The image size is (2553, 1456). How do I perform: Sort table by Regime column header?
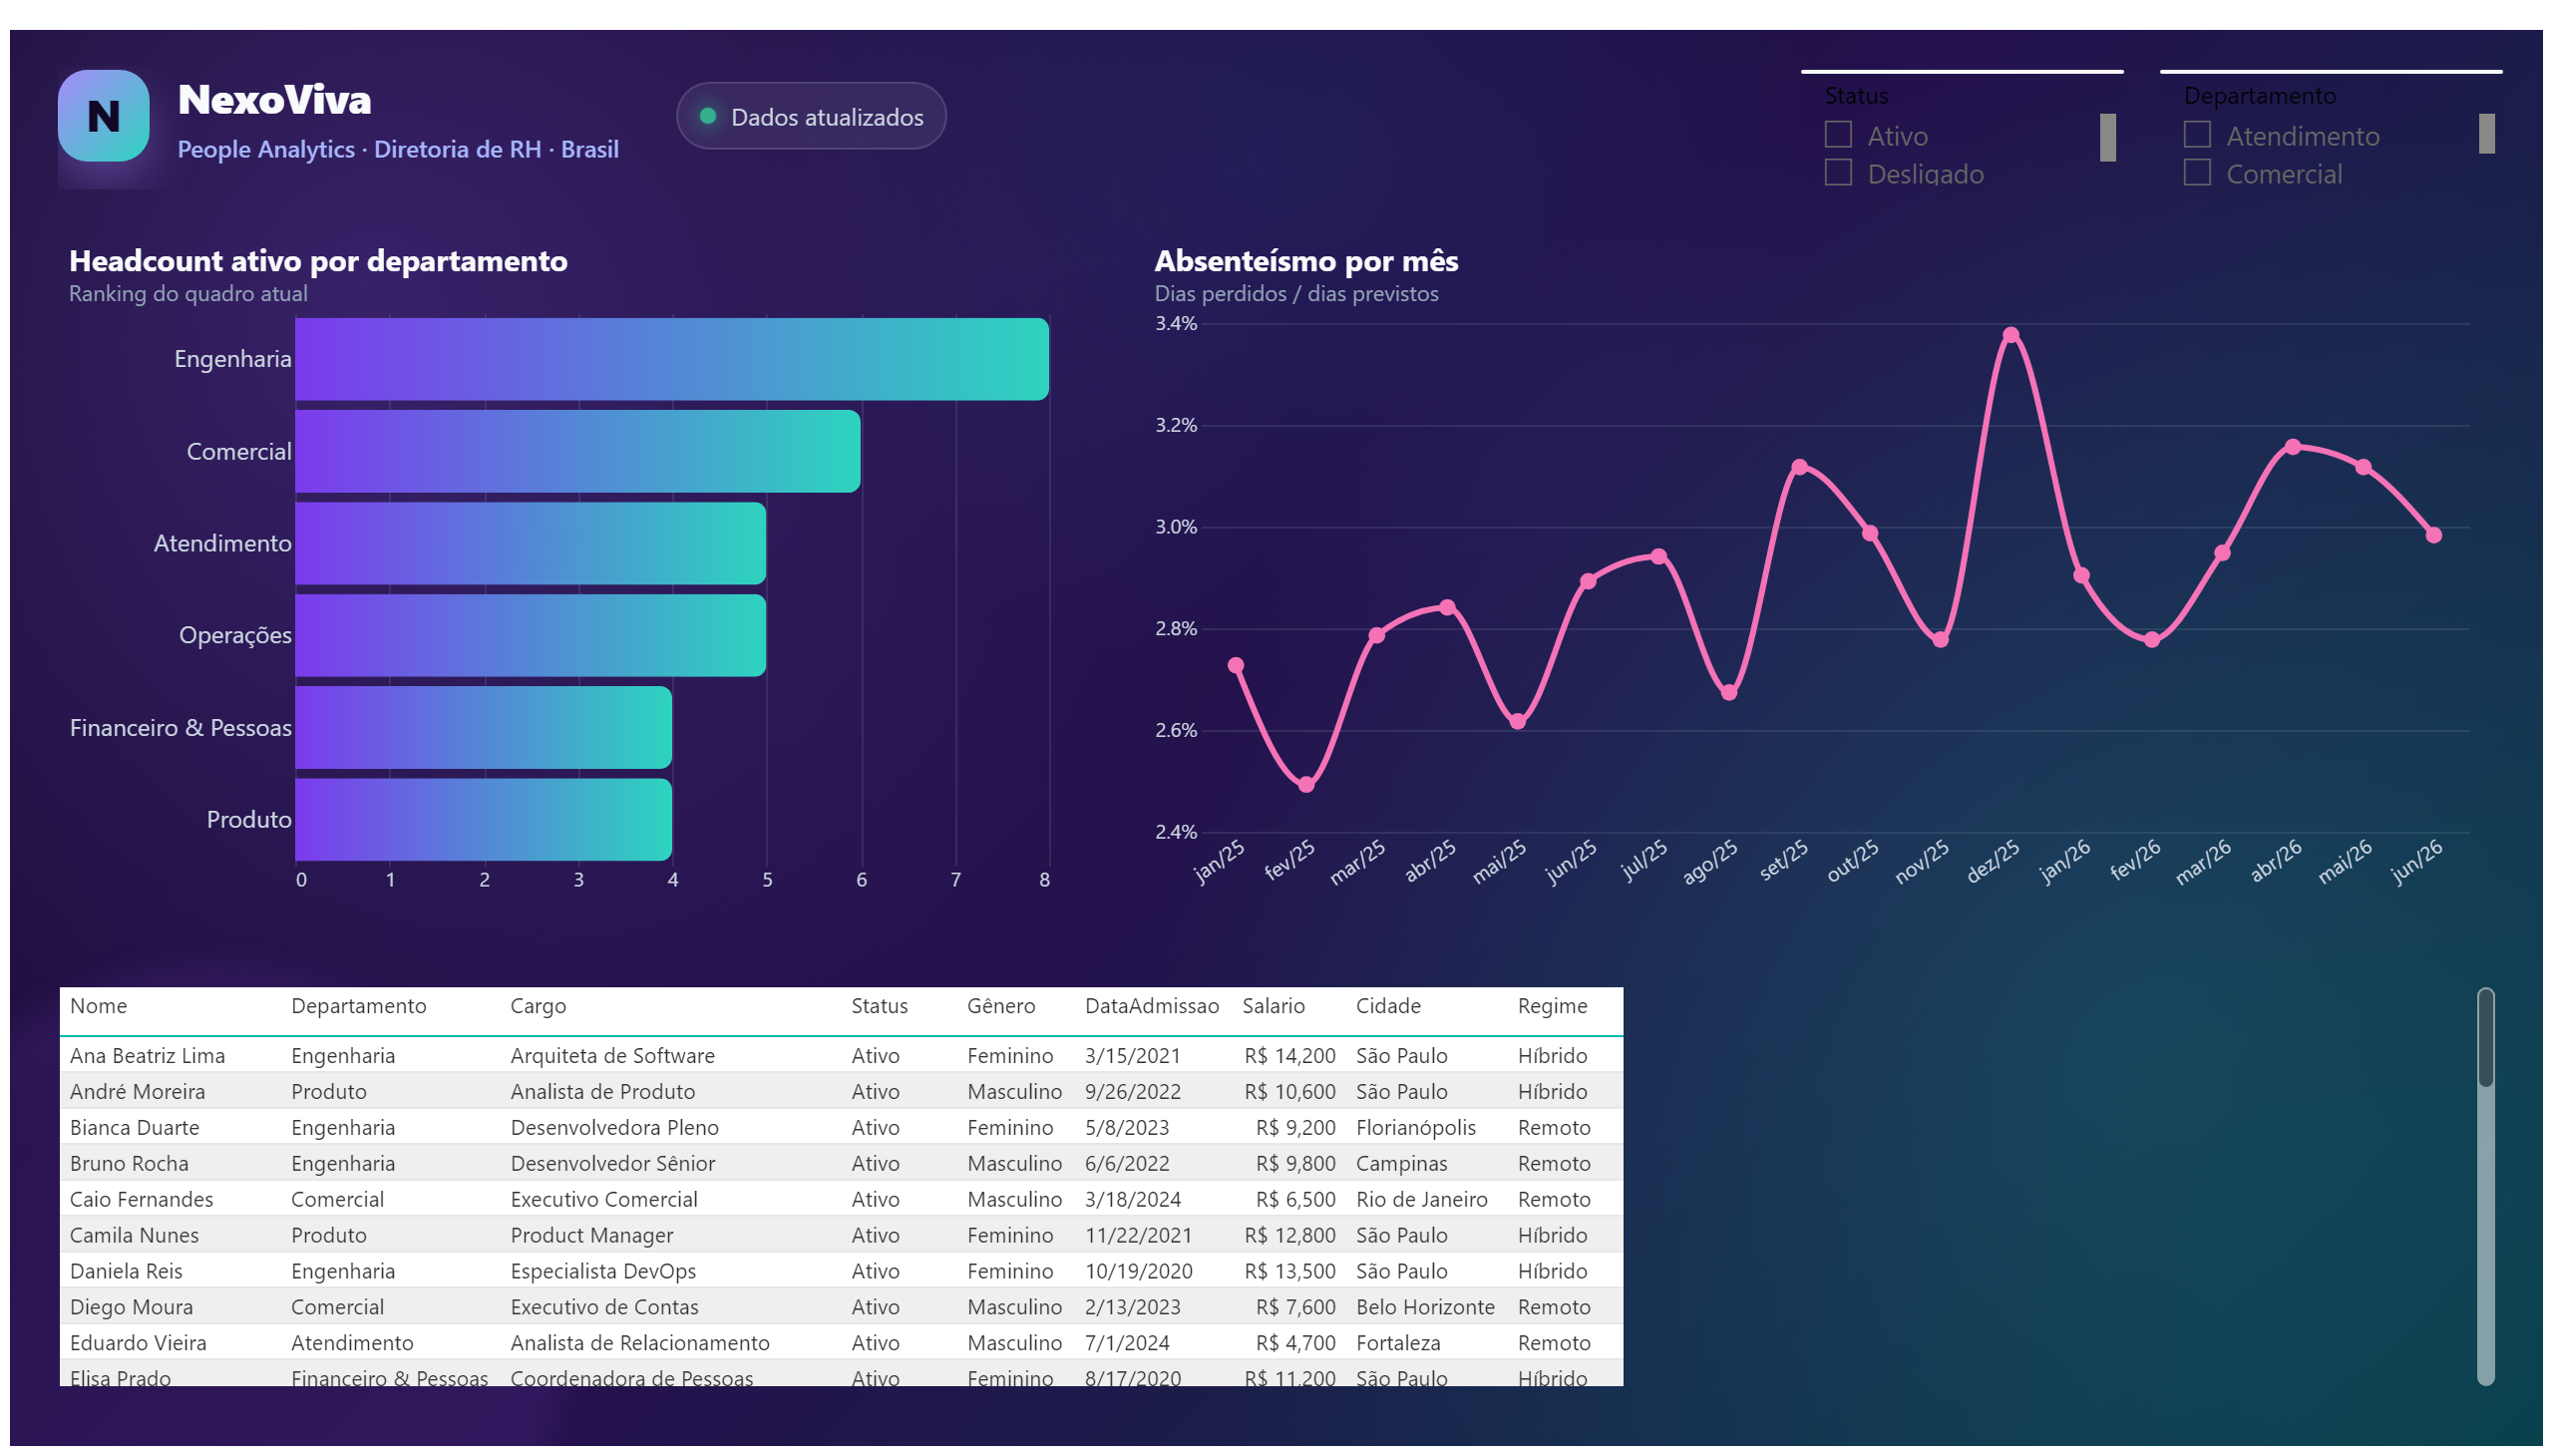click(x=1552, y=1006)
